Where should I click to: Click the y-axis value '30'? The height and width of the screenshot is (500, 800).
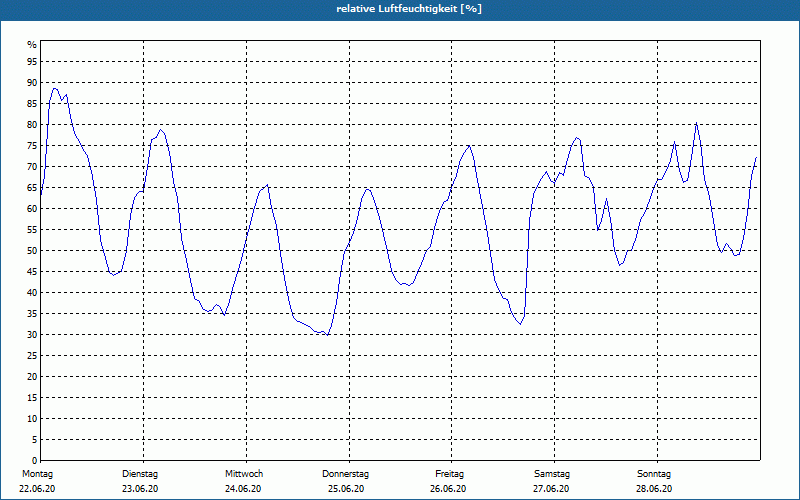pos(32,335)
